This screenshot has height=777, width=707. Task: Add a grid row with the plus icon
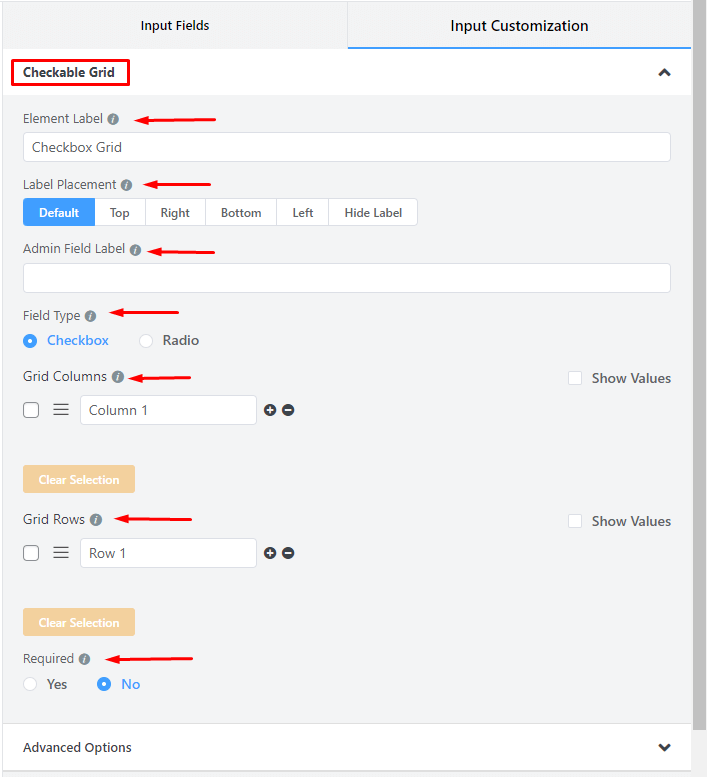(270, 553)
